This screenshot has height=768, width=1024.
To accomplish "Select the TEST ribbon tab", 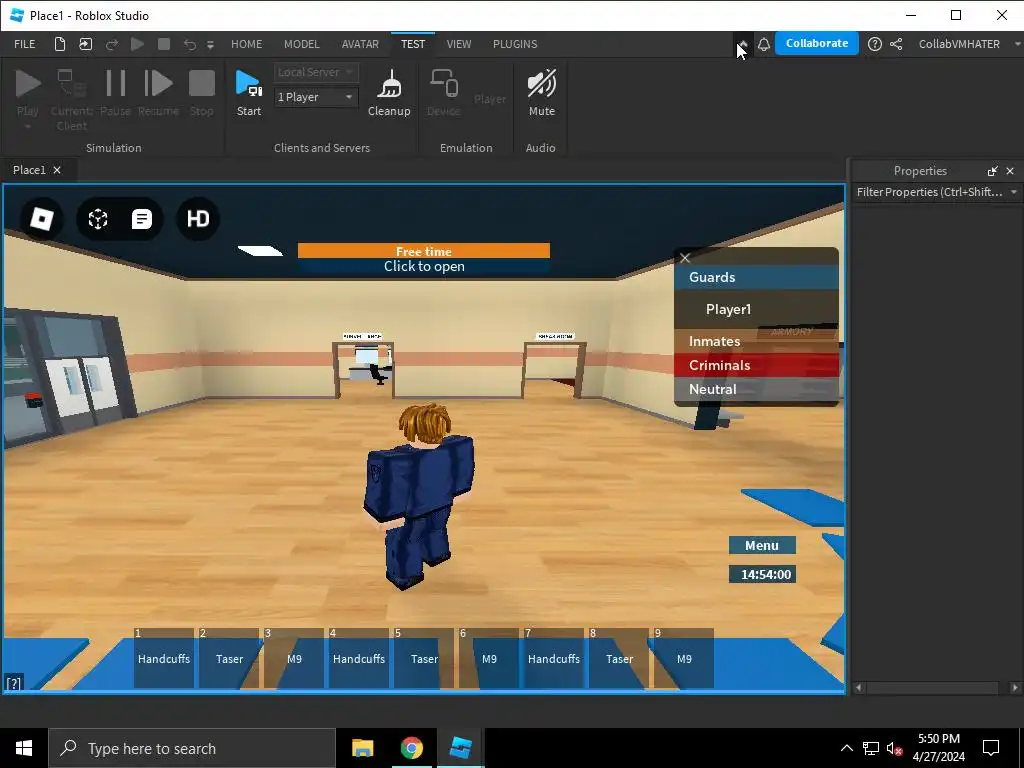I will point(413,44).
